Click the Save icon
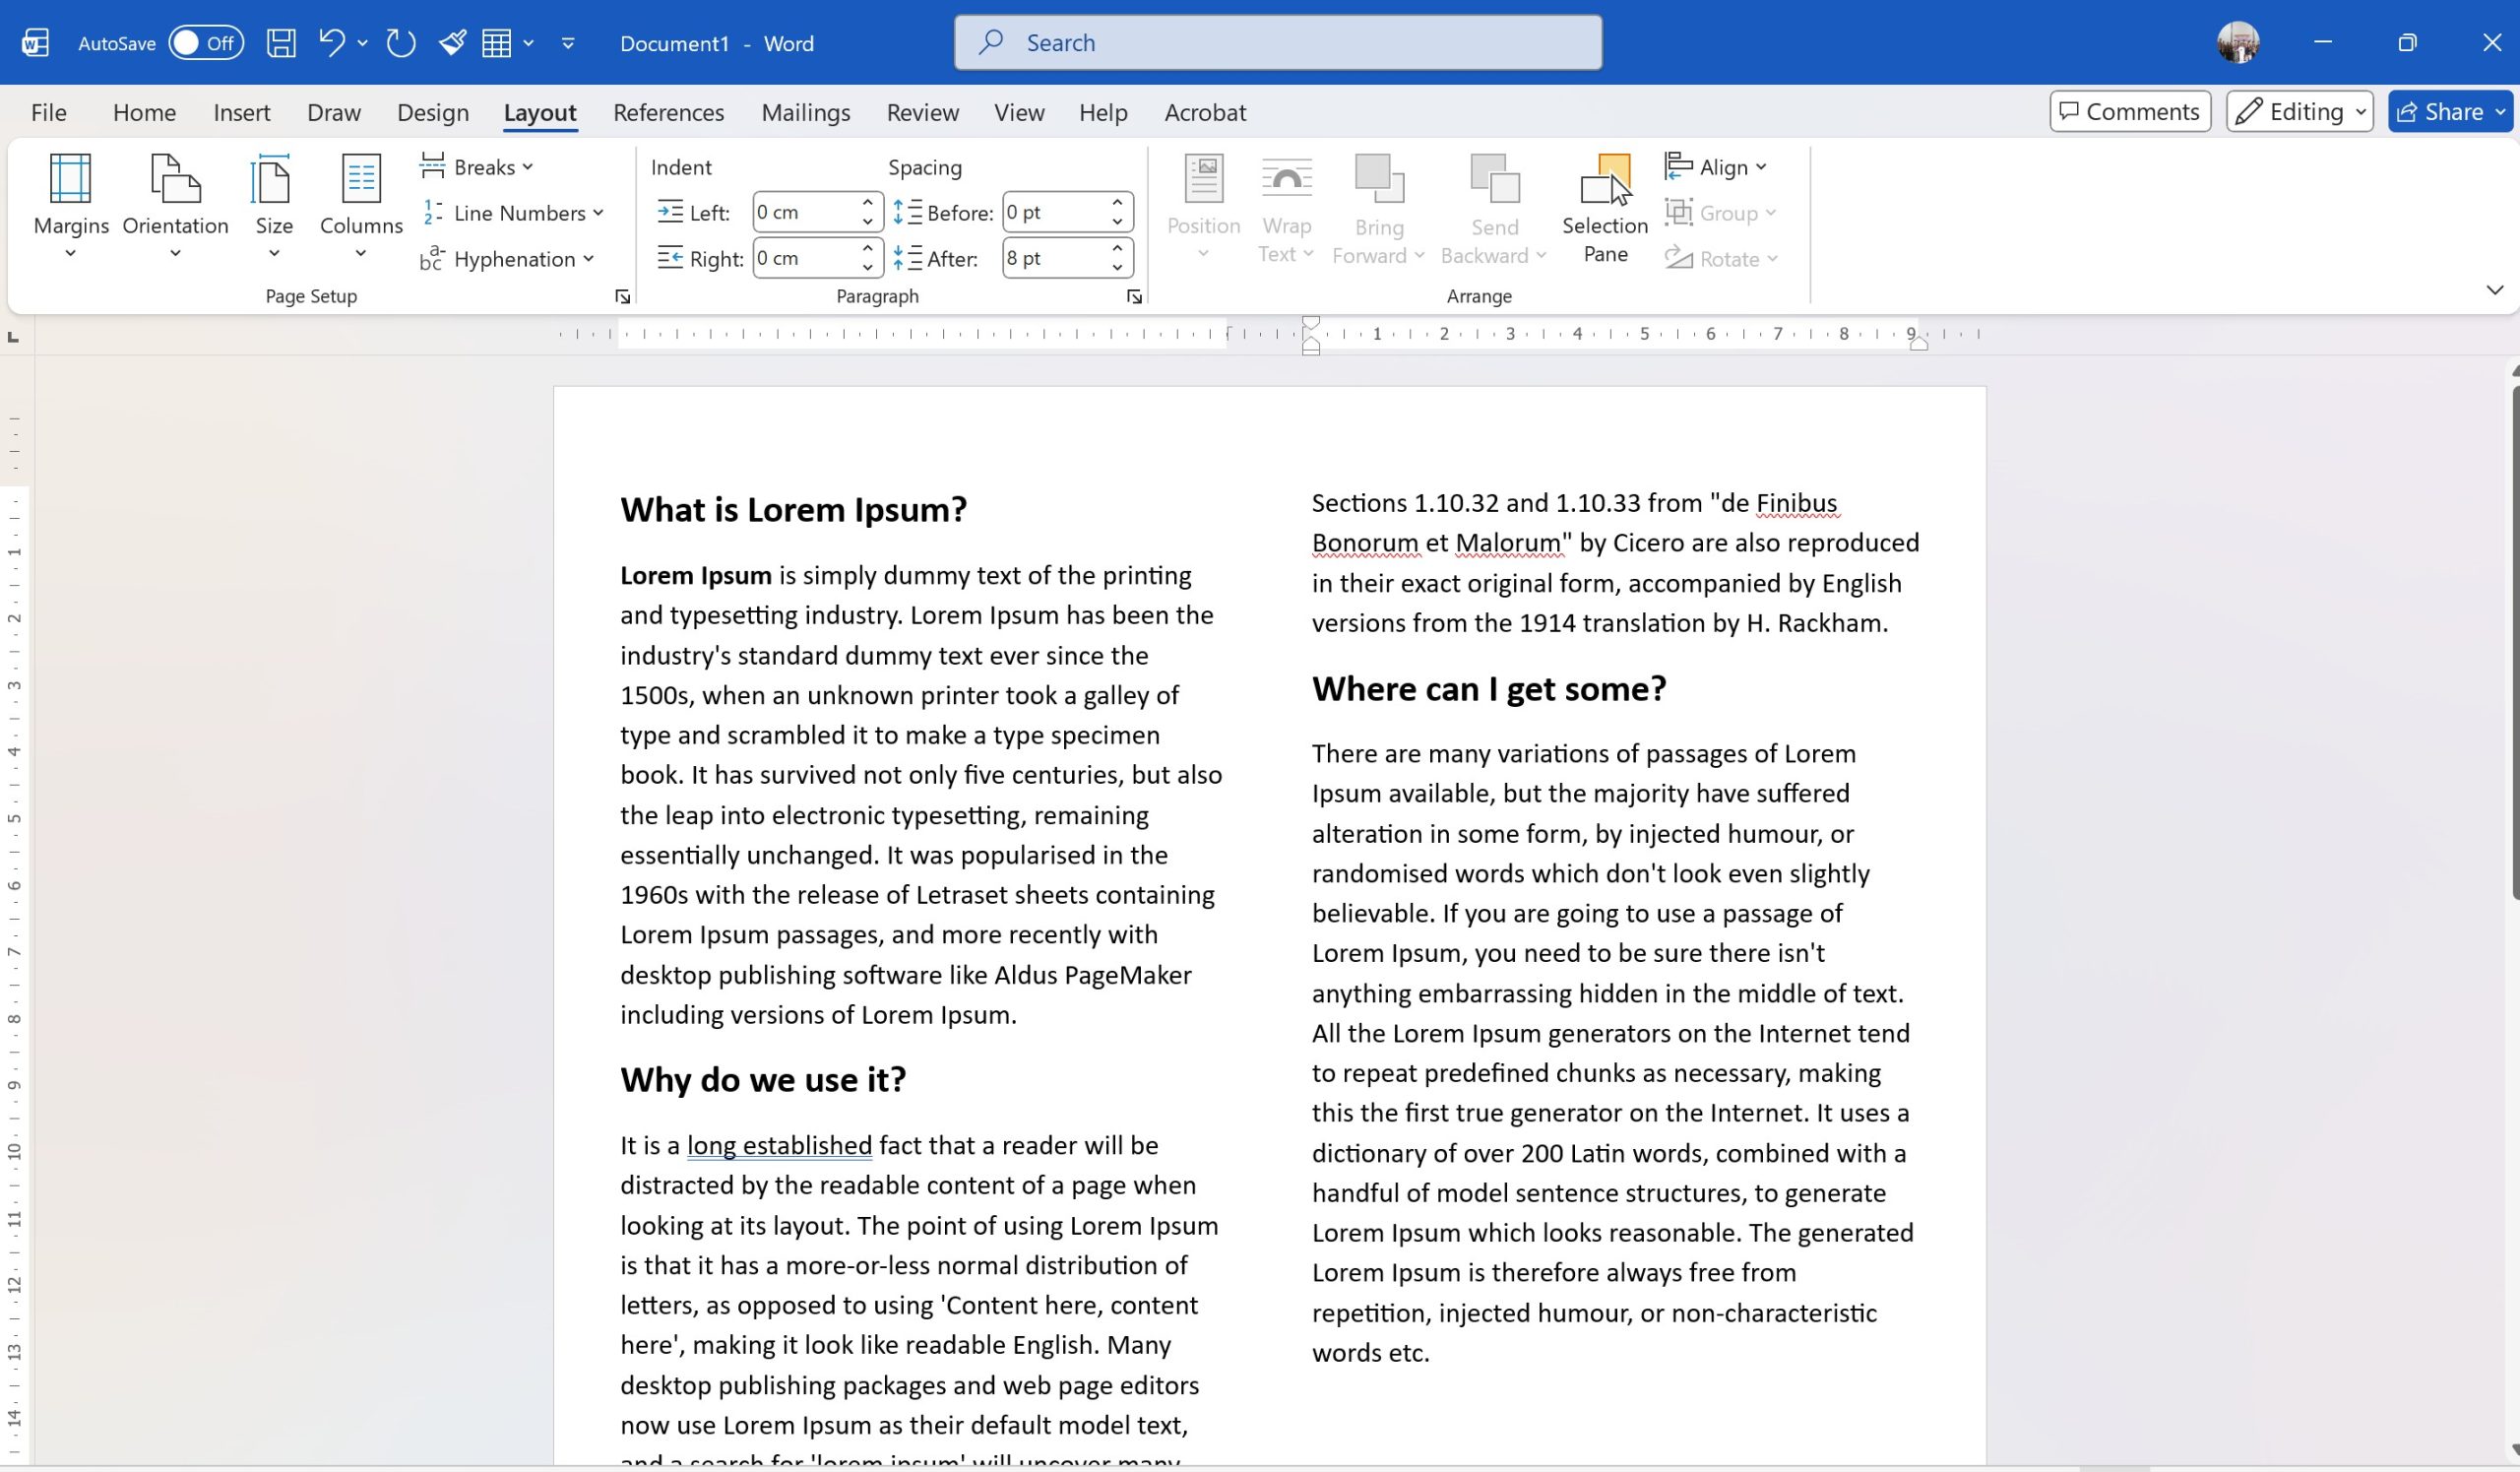The image size is (2520, 1472). 281,42
